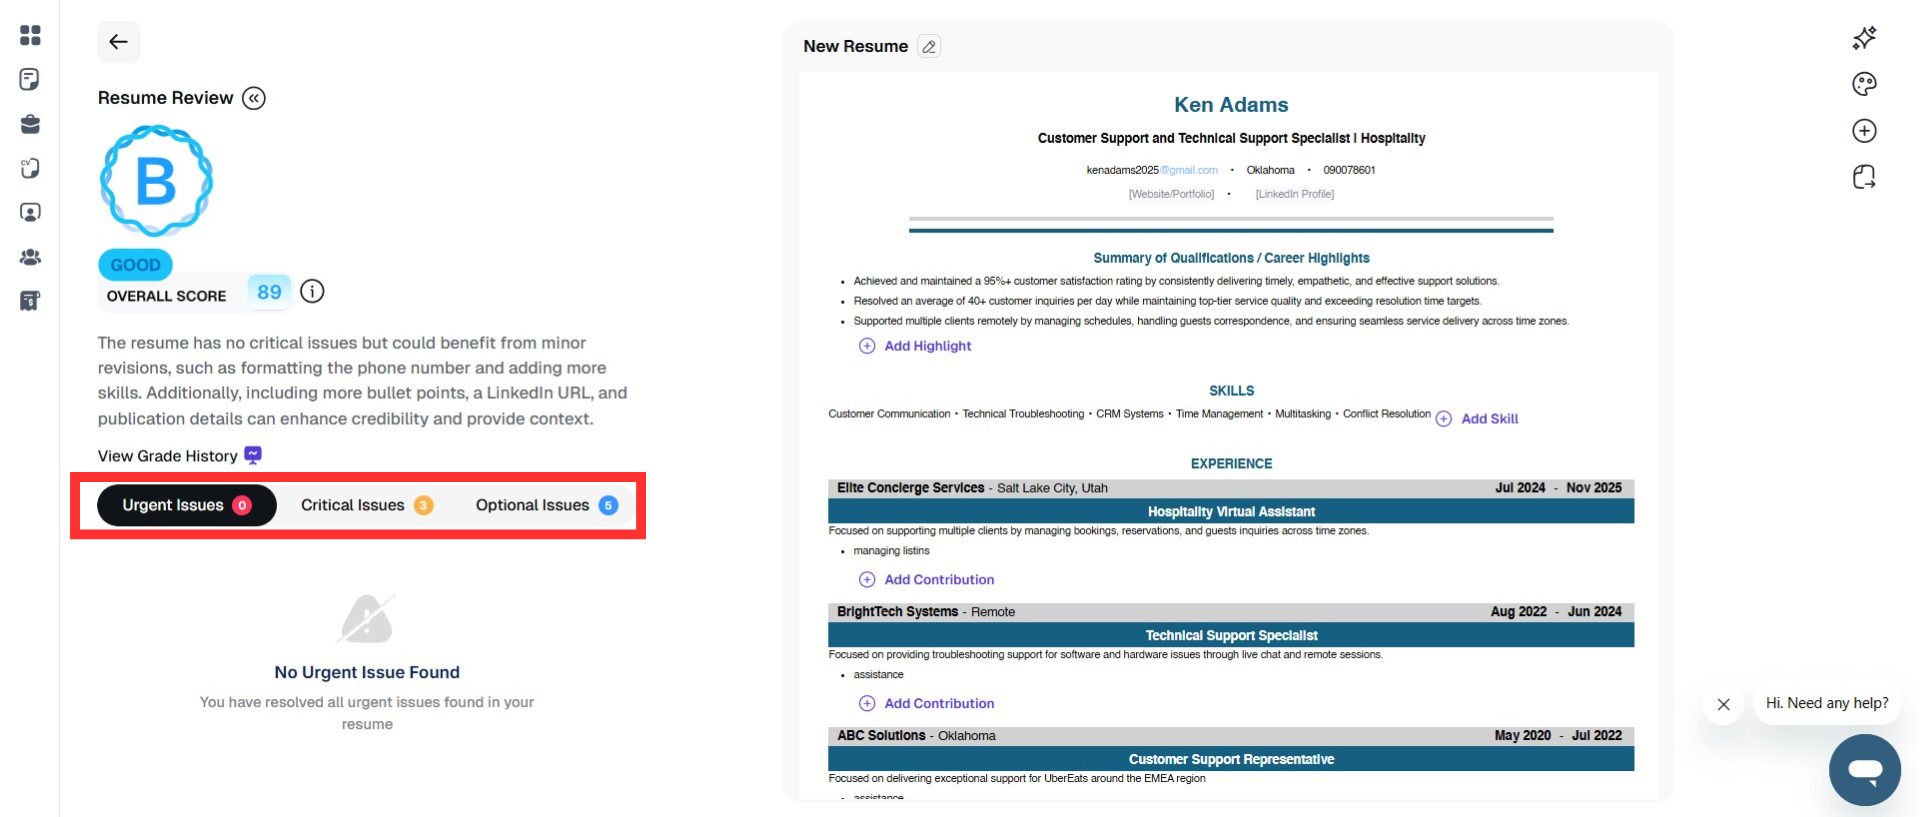Open the chat support widget
1920x817 pixels.
coord(1865,770)
